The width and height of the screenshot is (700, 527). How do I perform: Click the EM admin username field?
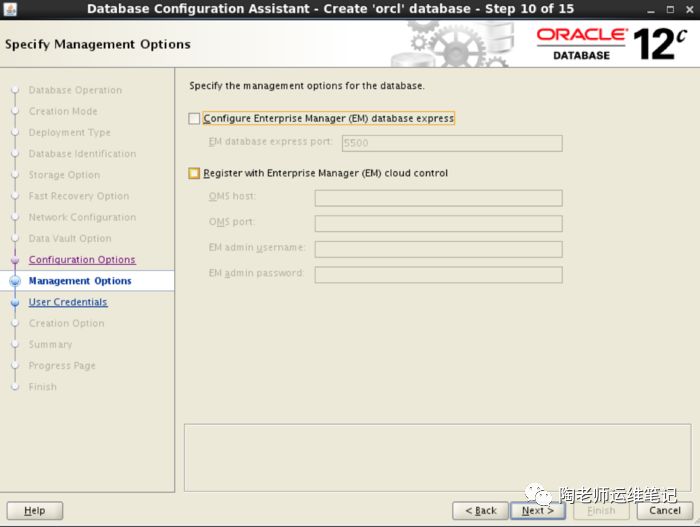tap(438, 249)
